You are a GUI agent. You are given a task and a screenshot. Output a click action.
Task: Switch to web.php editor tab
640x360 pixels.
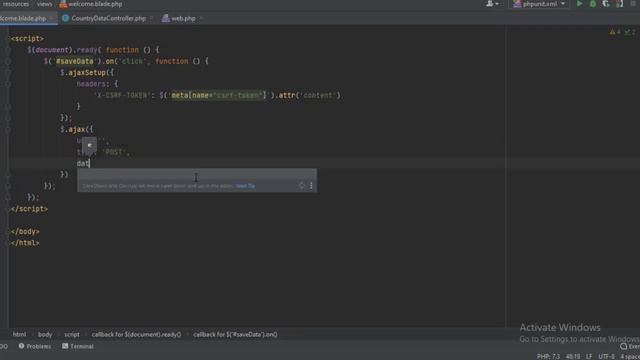[x=183, y=18]
